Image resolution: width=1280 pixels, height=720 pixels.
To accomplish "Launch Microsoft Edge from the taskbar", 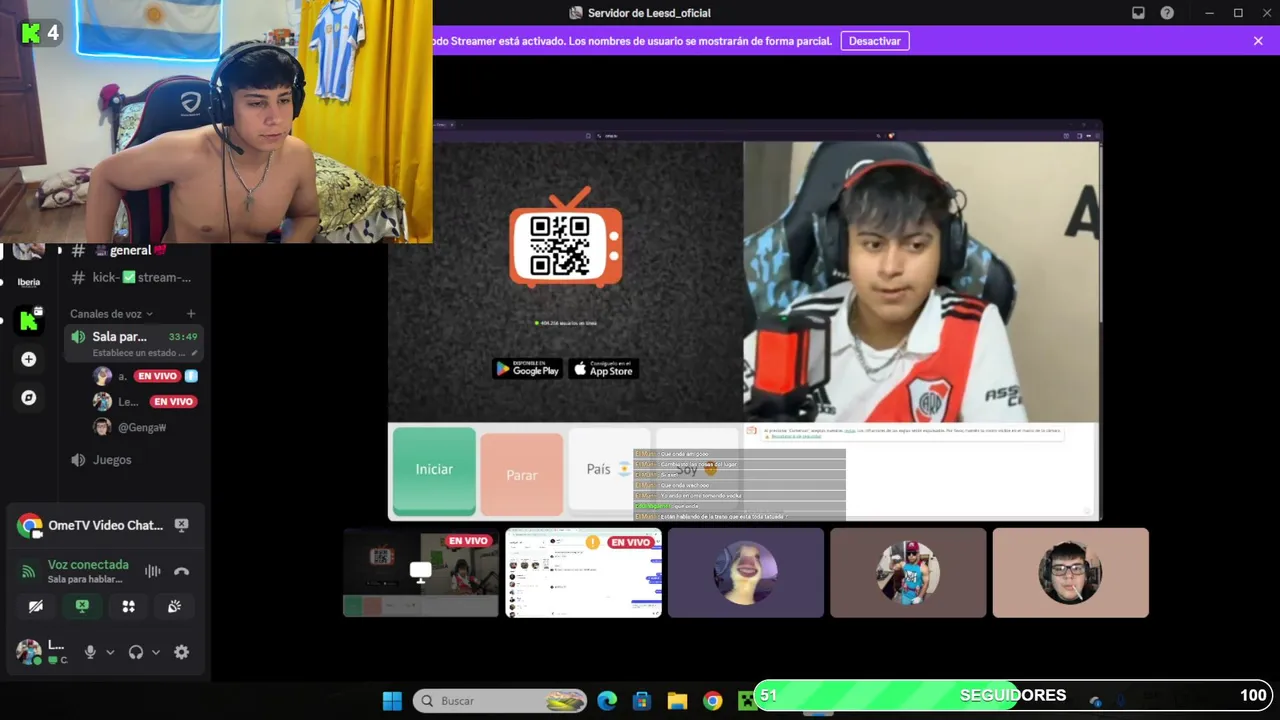I will click(x=607, y=701).
